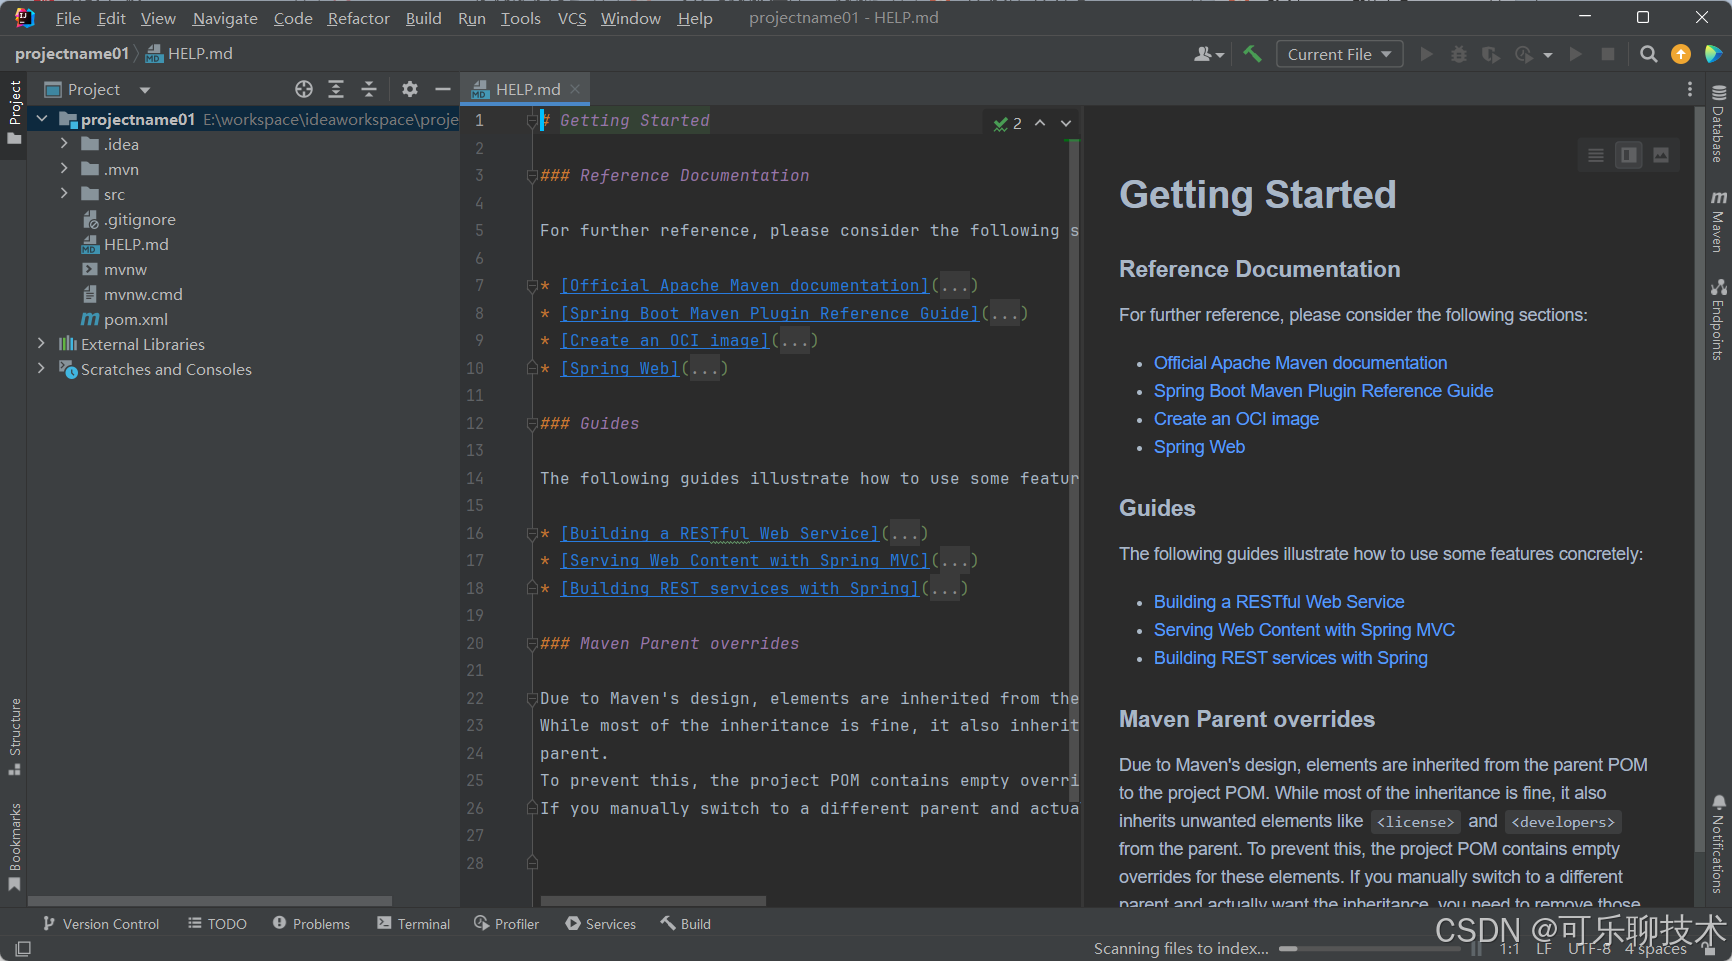Collapse the projectname01 root node
This screenshot has height=961, width=1732.
coord(42,119)
